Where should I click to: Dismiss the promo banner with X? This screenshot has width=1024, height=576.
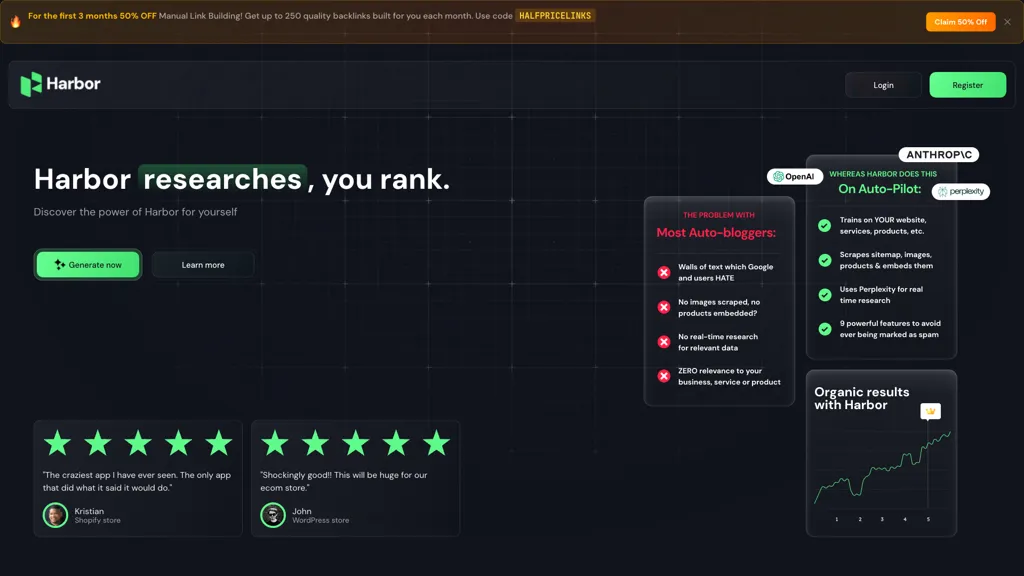1008,22
